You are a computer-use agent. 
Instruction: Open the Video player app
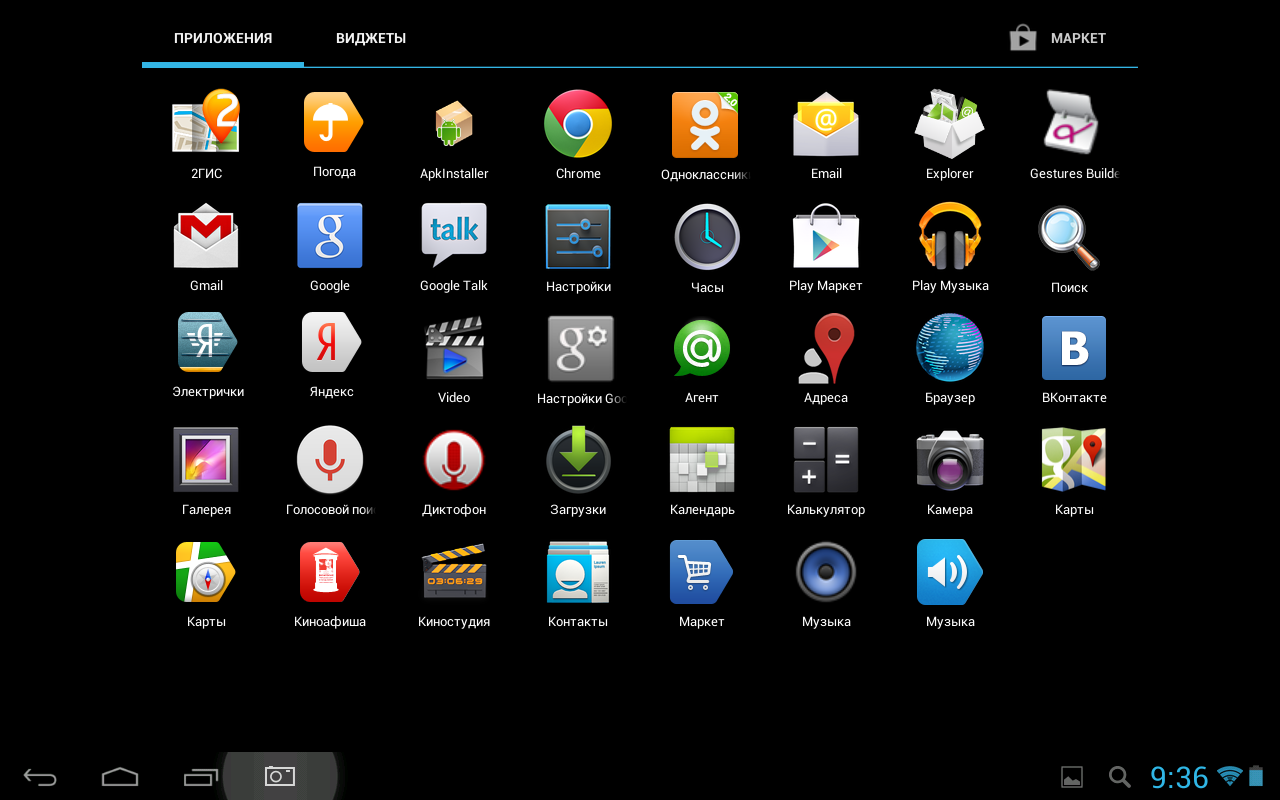[x=454, y=348]
